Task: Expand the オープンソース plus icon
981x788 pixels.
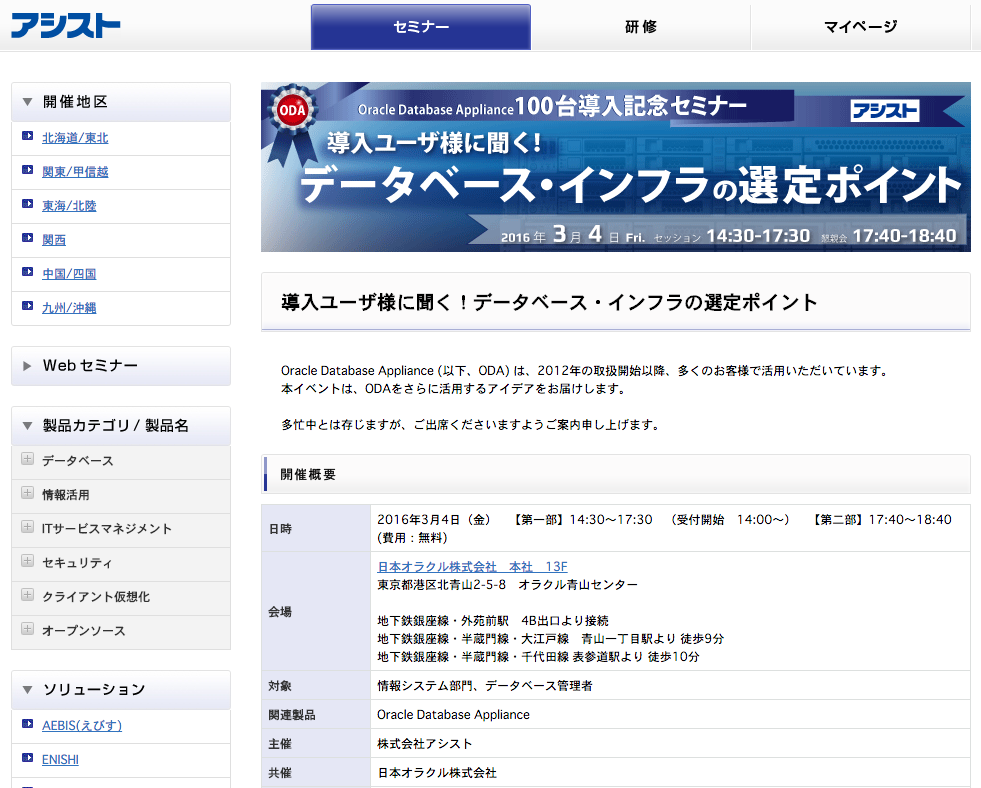Action: pyautogui.click(x=27, y=629)
